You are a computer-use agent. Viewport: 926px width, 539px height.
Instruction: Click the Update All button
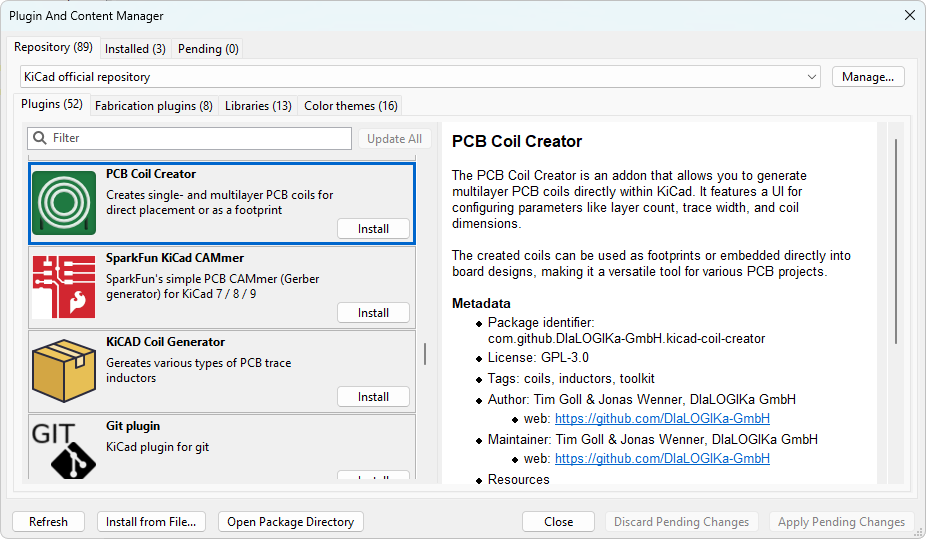click(394, 139)
